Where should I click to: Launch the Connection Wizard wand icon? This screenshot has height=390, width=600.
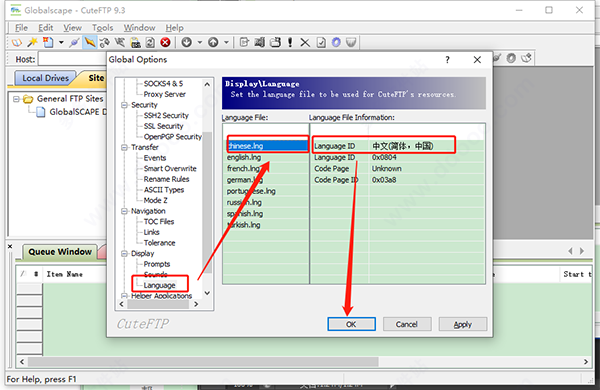point(32,42)
